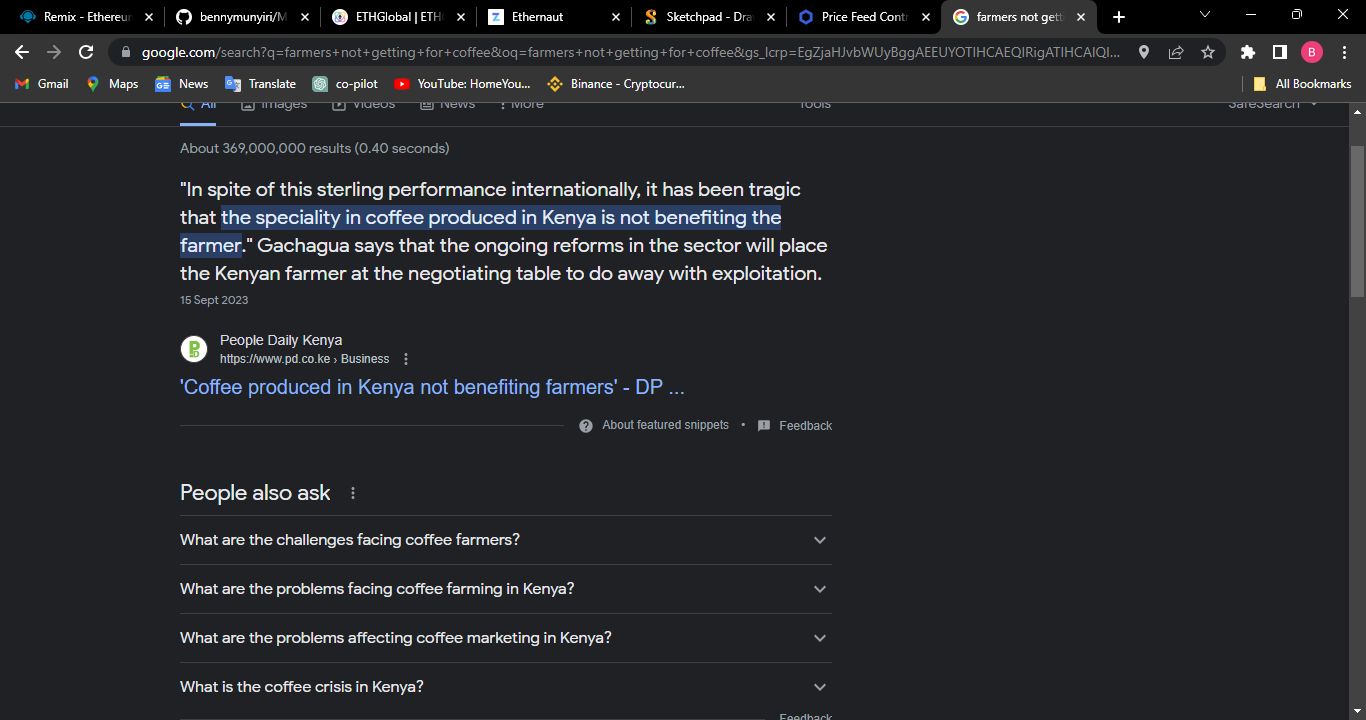The height and width of the screenshot is (720, 1366).
Task: Open the pd.co.ke Business breadcrumb URL
Action: pyautogui.click(x=304, y=359)
